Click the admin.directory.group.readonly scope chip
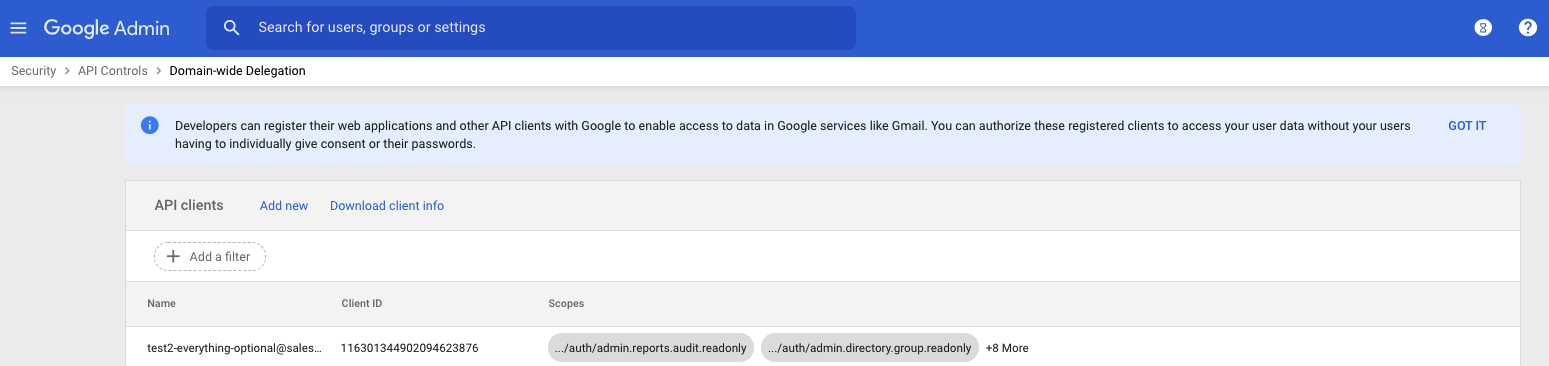Screen dimensions: 1549x366 point(870,348)
